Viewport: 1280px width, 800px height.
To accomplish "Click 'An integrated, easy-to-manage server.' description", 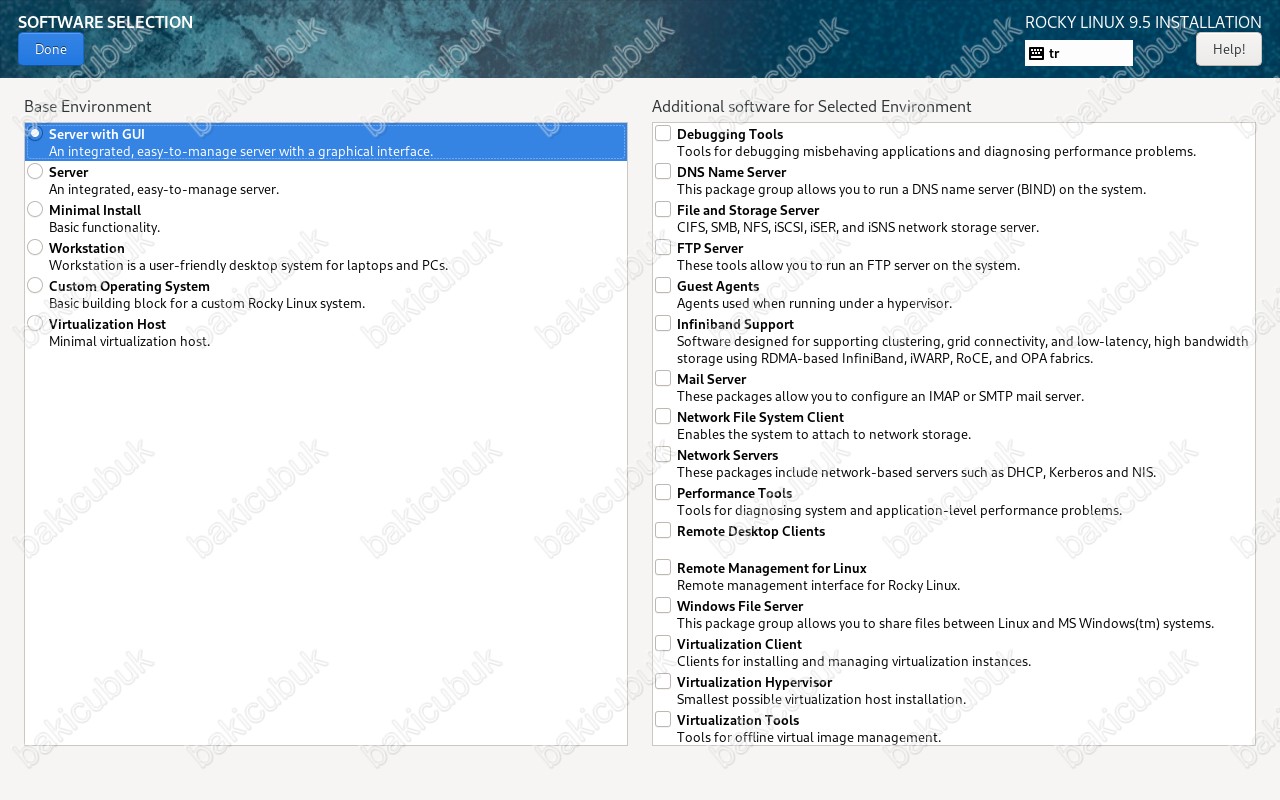I will tap(164, 189).
